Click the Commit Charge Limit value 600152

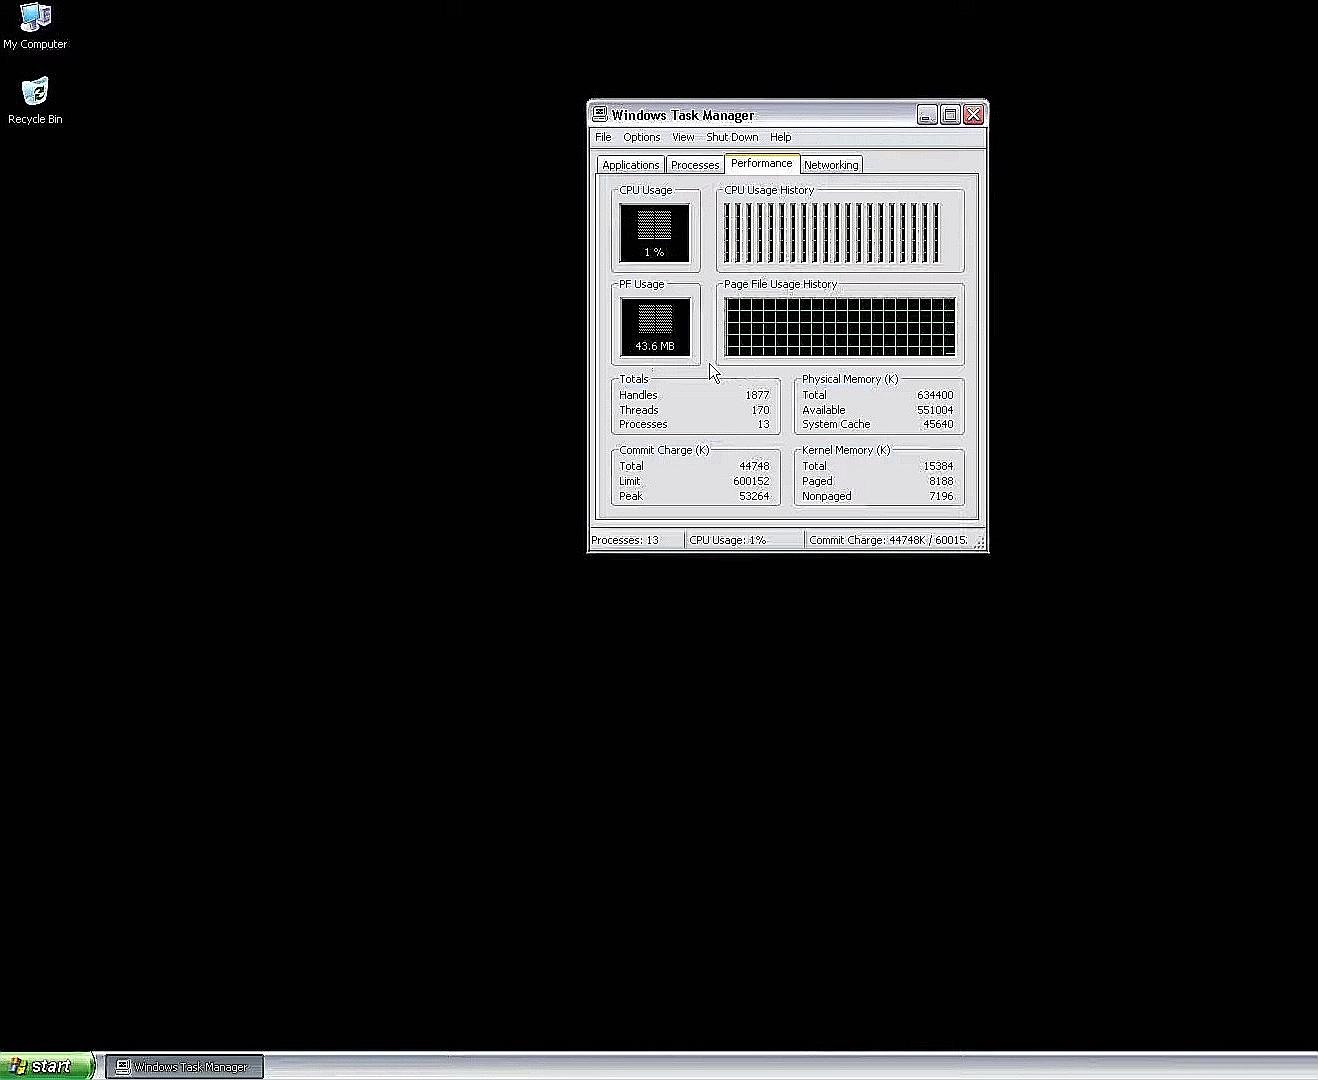tap(751, 481)
